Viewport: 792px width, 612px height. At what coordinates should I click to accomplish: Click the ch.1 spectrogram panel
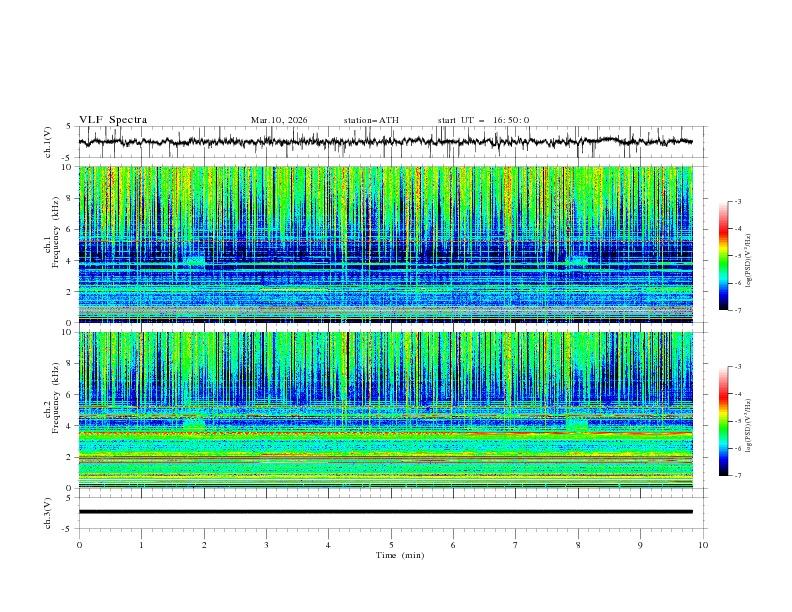pos(386,244)
